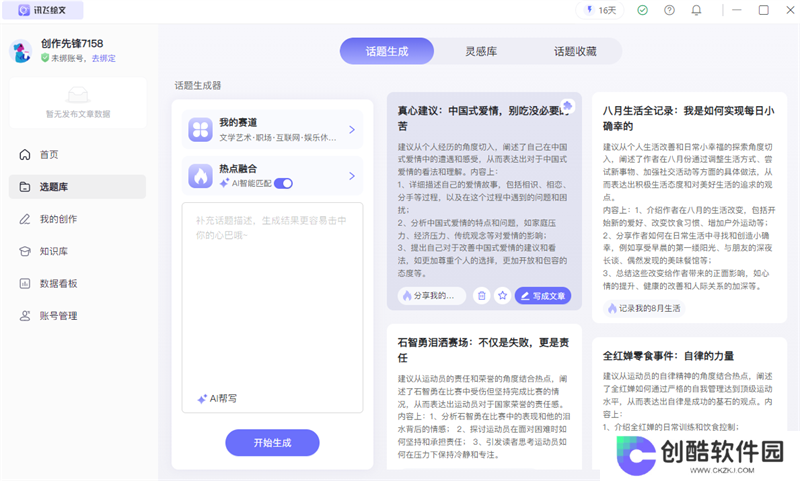
Task: Click the 分享我的... hot topic tag
Action: [x=432, y=296]
